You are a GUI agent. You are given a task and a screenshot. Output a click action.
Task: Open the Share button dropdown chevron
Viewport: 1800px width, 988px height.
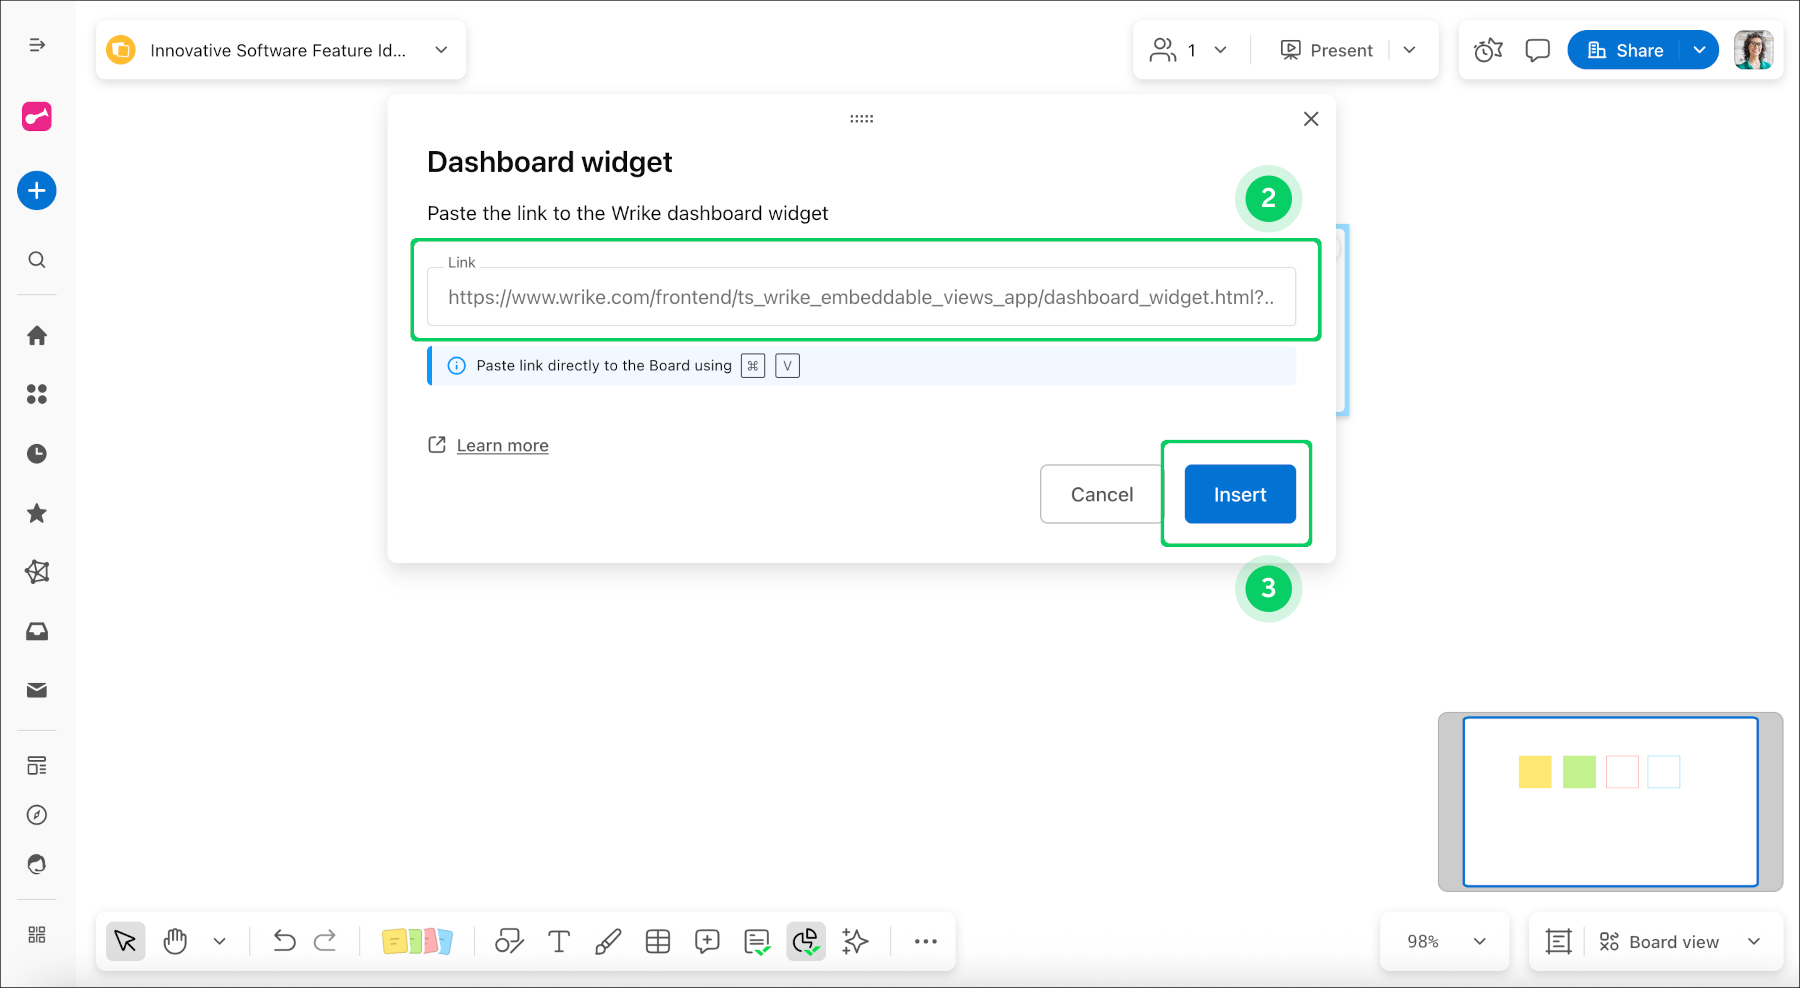(x=1699, y=49)
